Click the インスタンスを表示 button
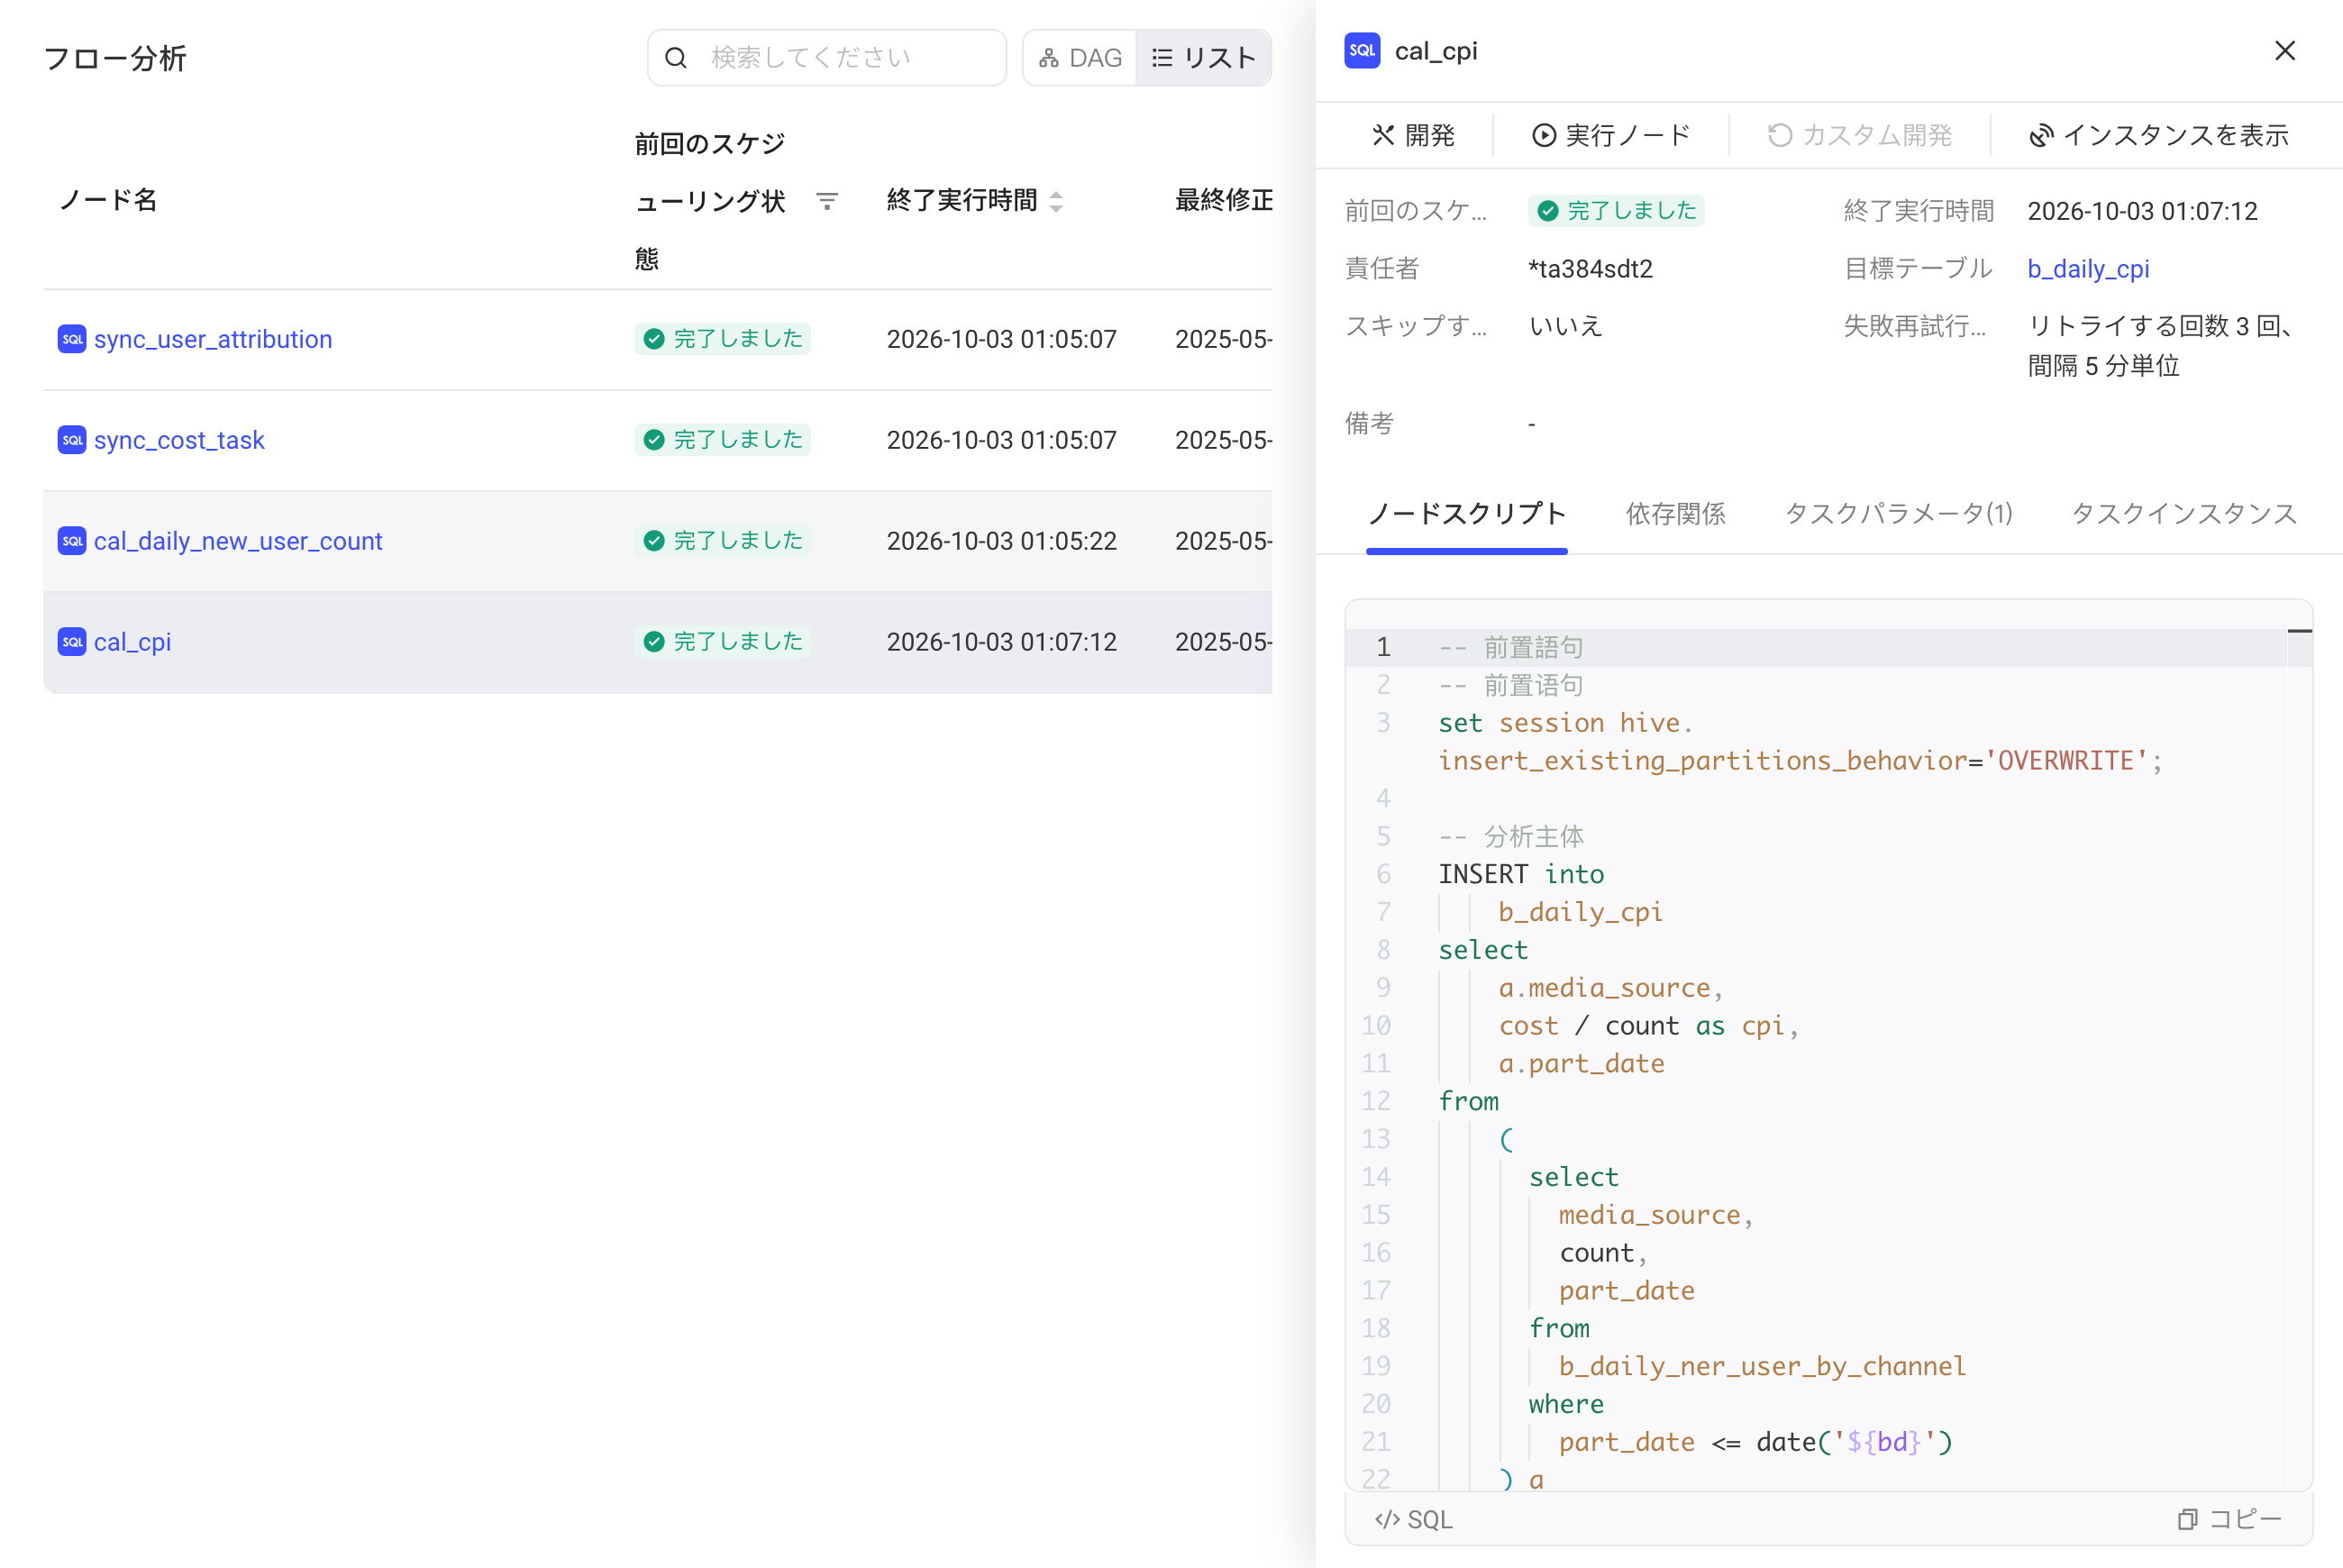The height and width of the screenshot is (1568, 2343). point(2159,135)
